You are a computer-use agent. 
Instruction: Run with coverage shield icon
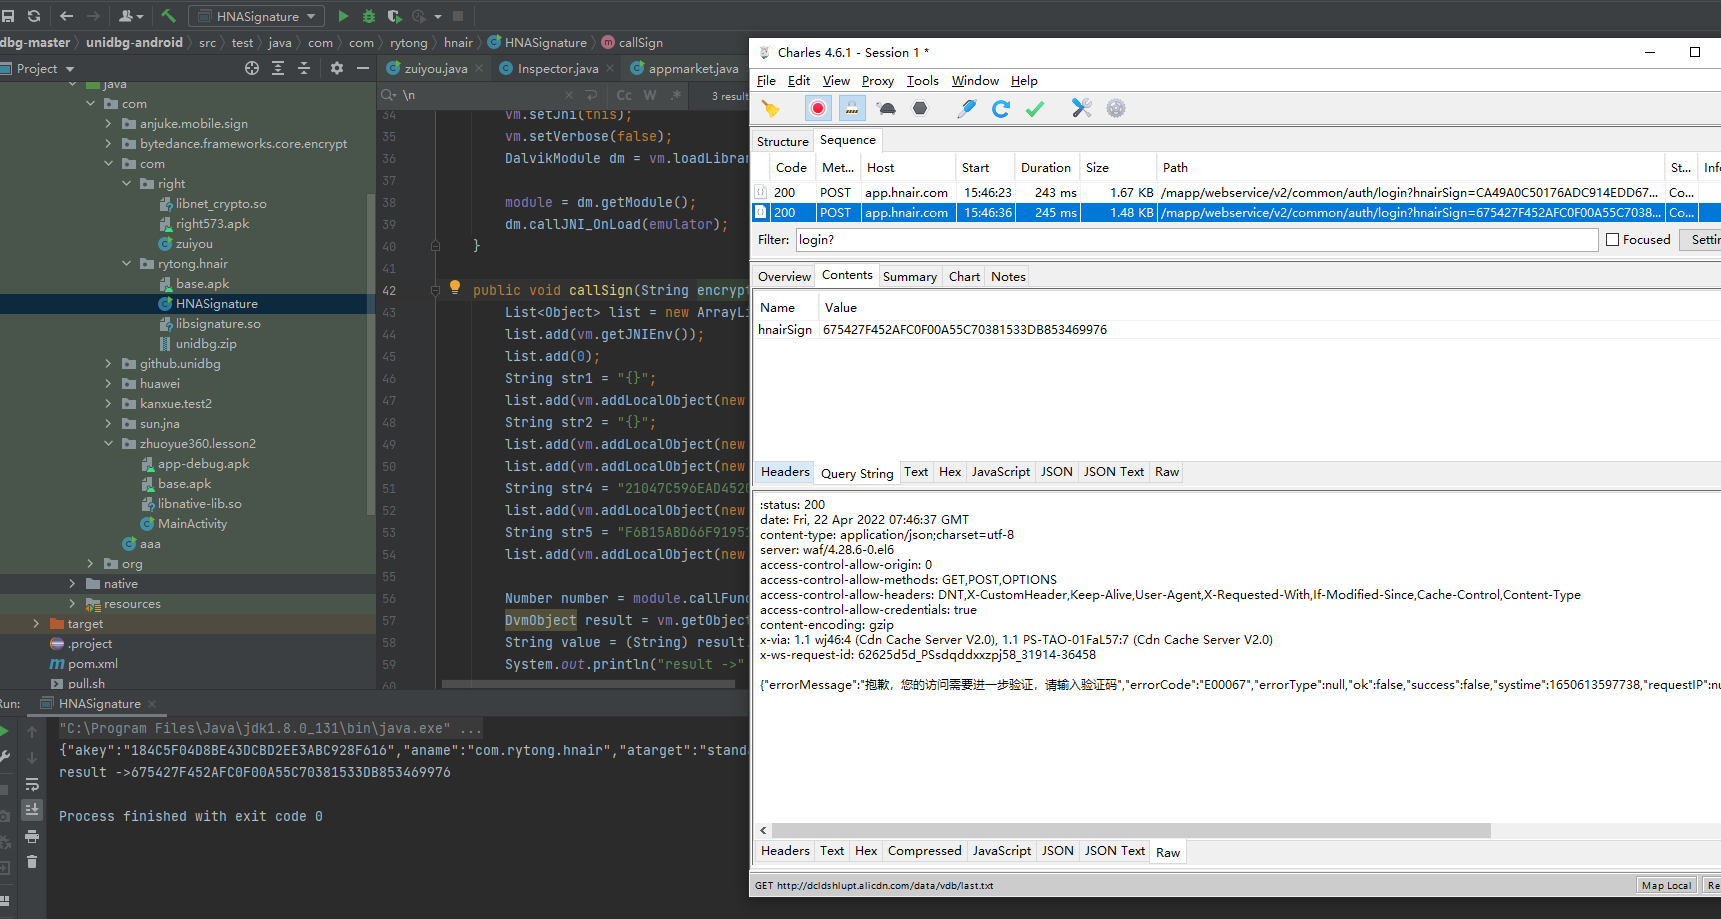395,16
